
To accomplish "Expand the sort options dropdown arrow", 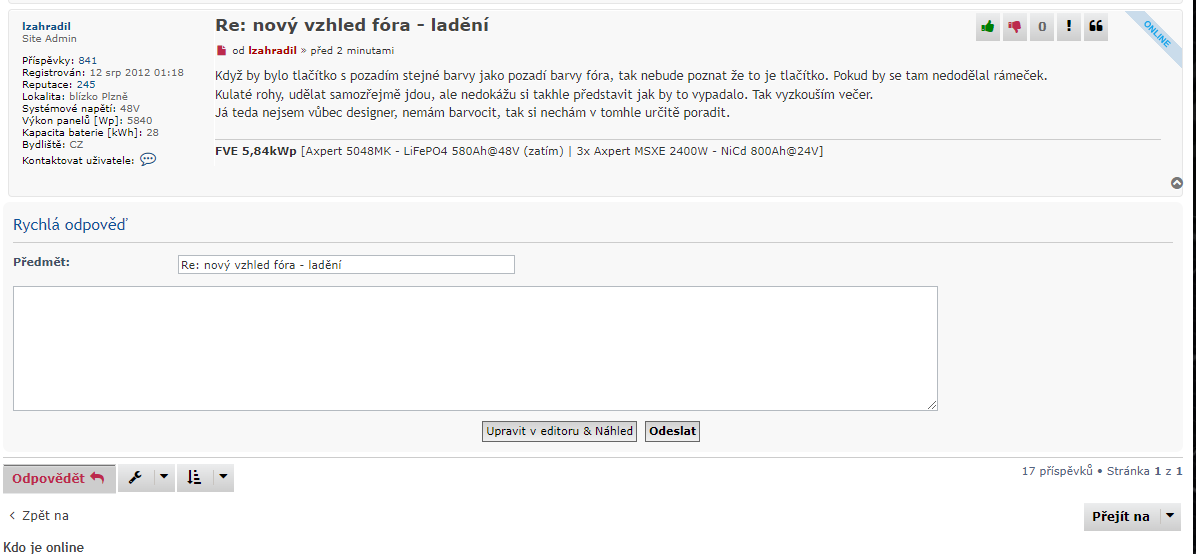I will pos(223,478).
